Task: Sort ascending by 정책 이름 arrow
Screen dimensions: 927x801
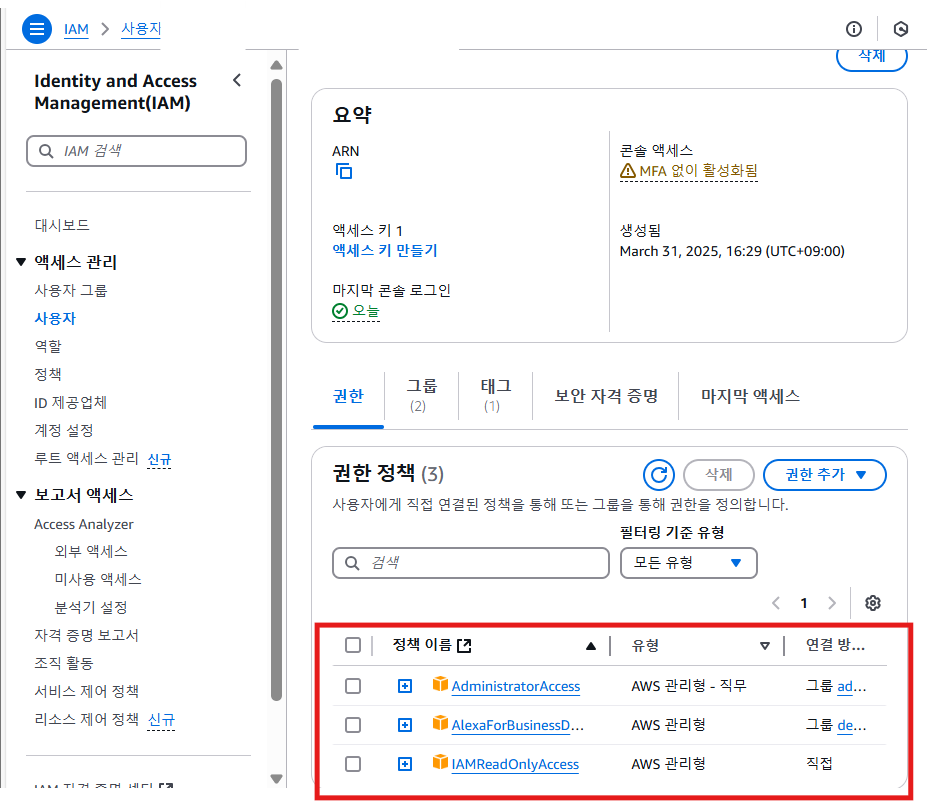Action: coord(591,646)
